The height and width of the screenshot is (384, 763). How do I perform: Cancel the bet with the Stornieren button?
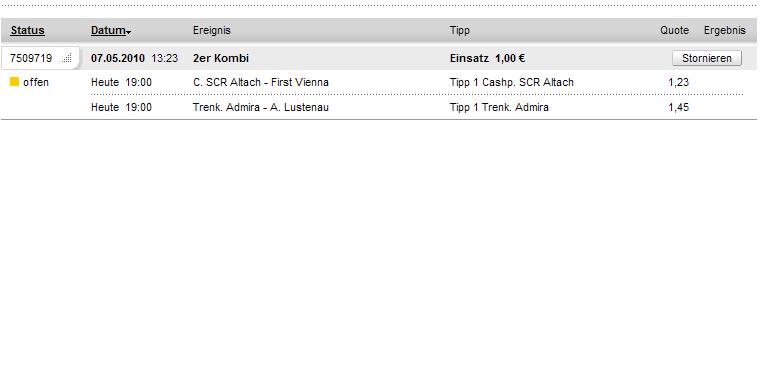click(x=707, y=58)
